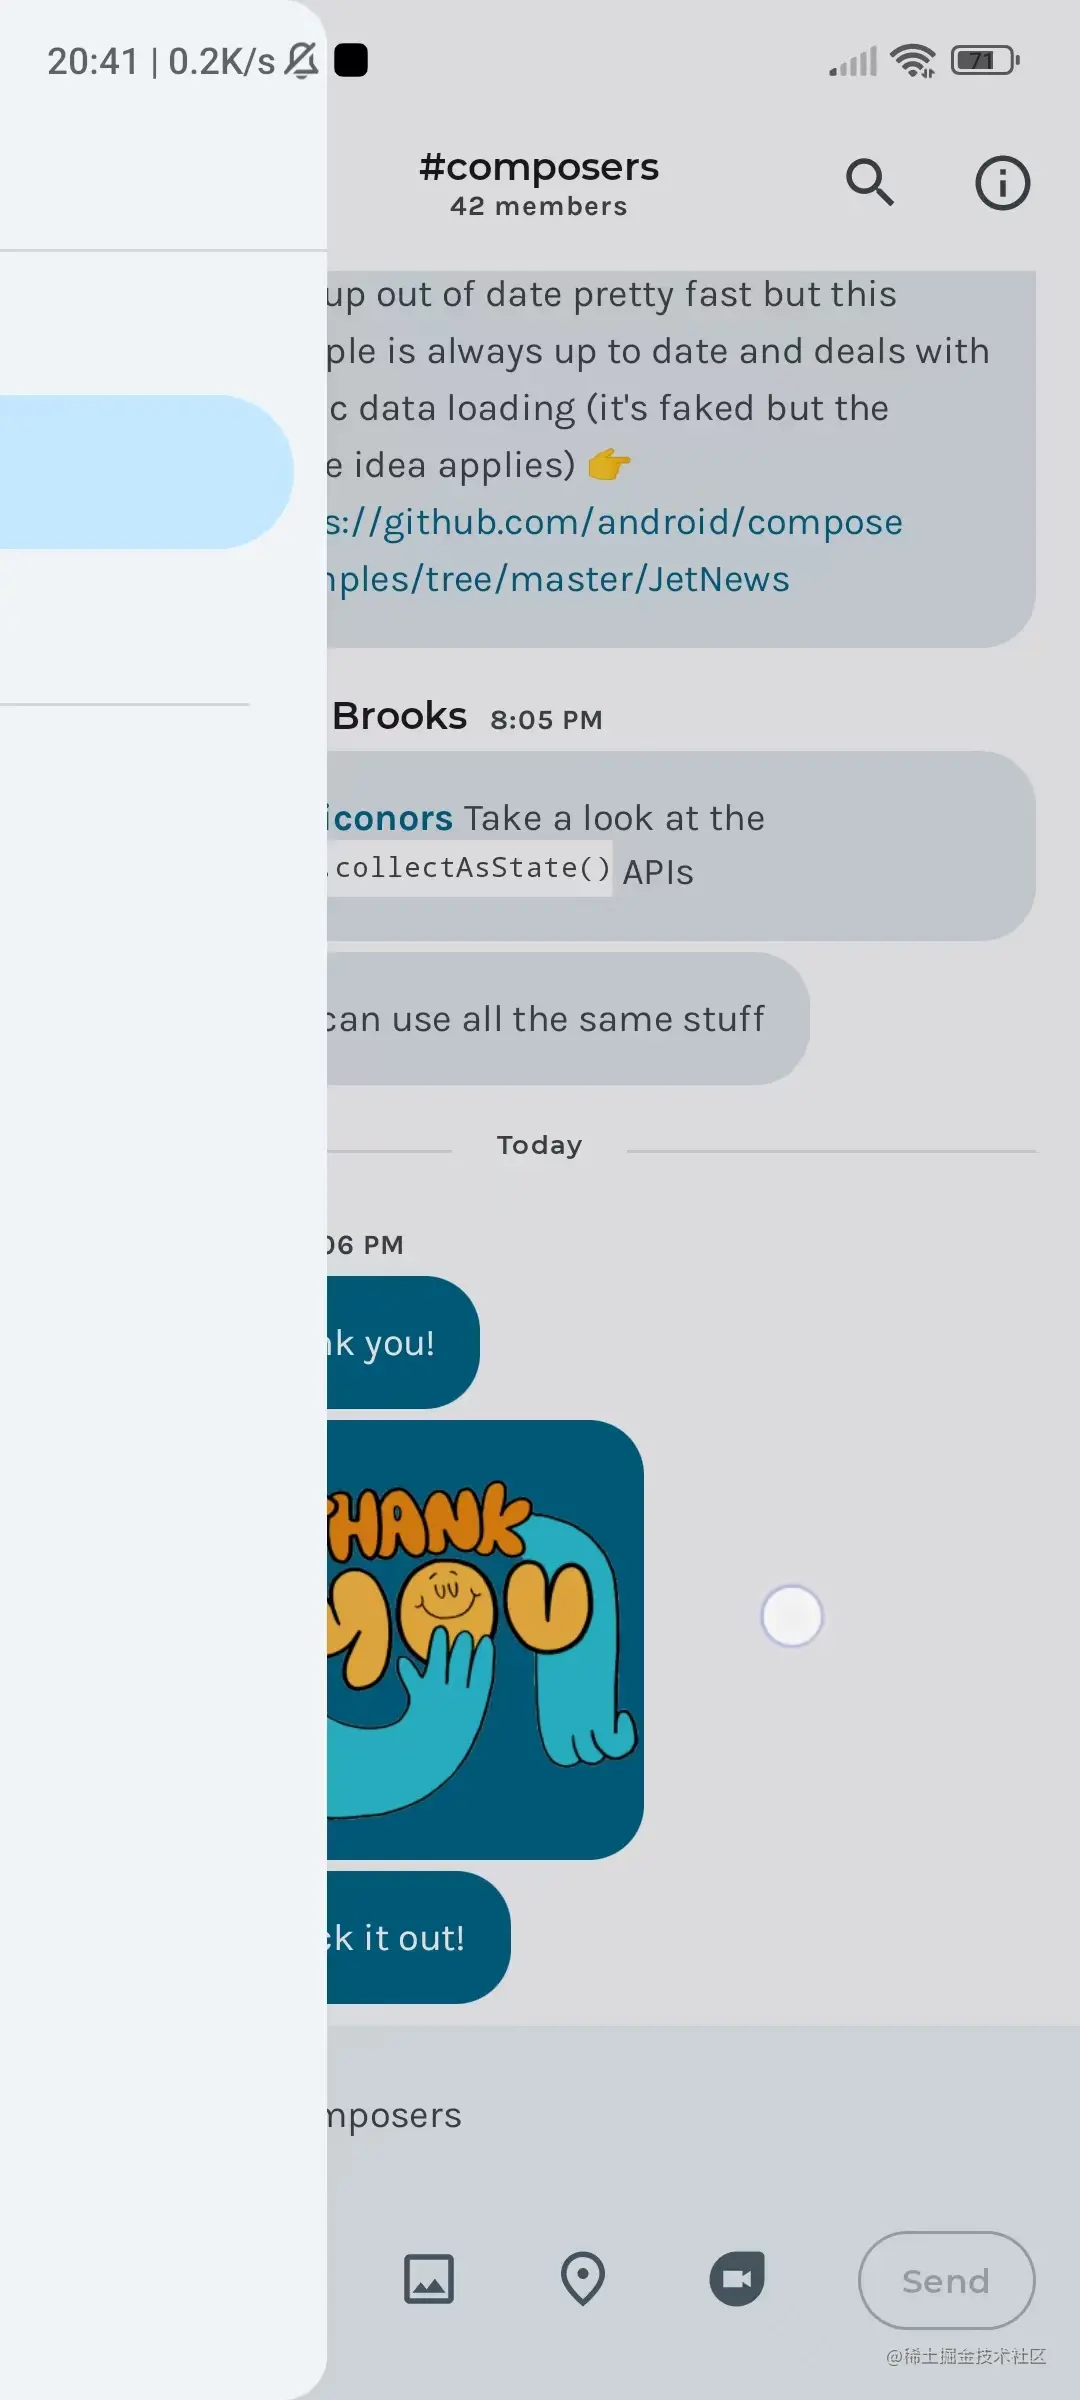Start a video chat
This screenshot has width=1080, height=2400.
click(737, 2279)
